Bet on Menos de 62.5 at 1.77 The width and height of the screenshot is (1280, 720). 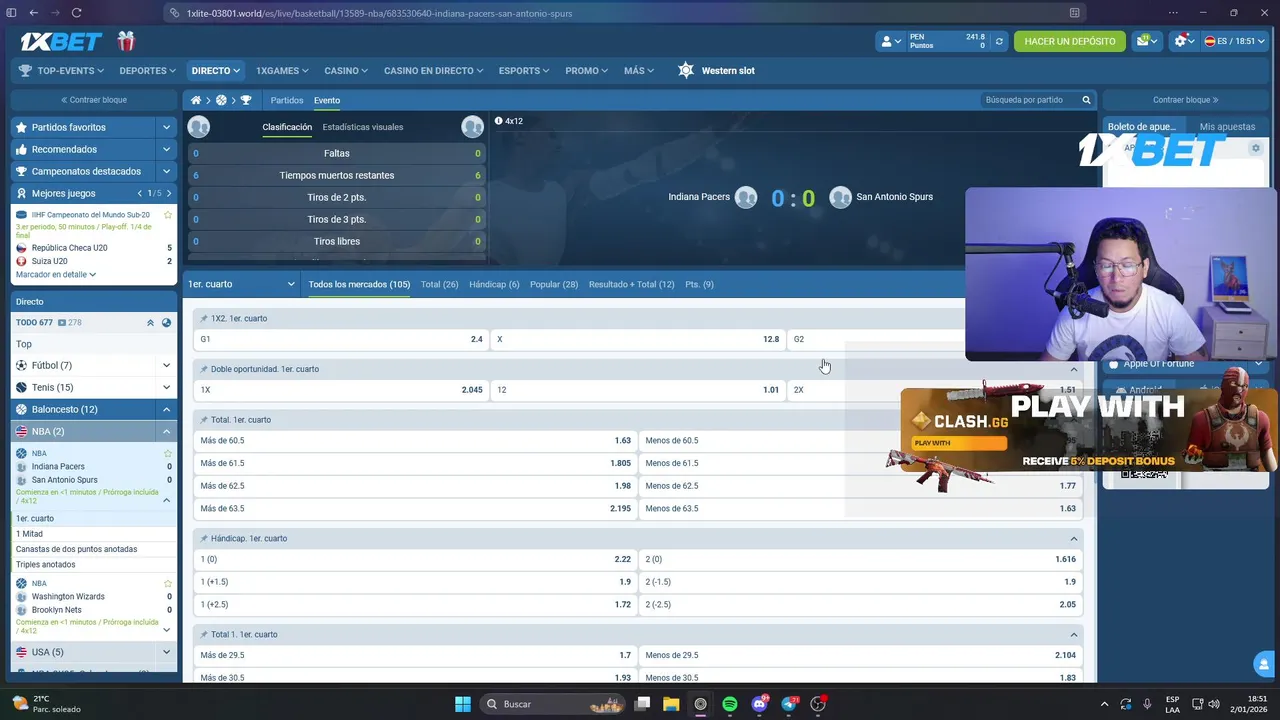point(861,486)
